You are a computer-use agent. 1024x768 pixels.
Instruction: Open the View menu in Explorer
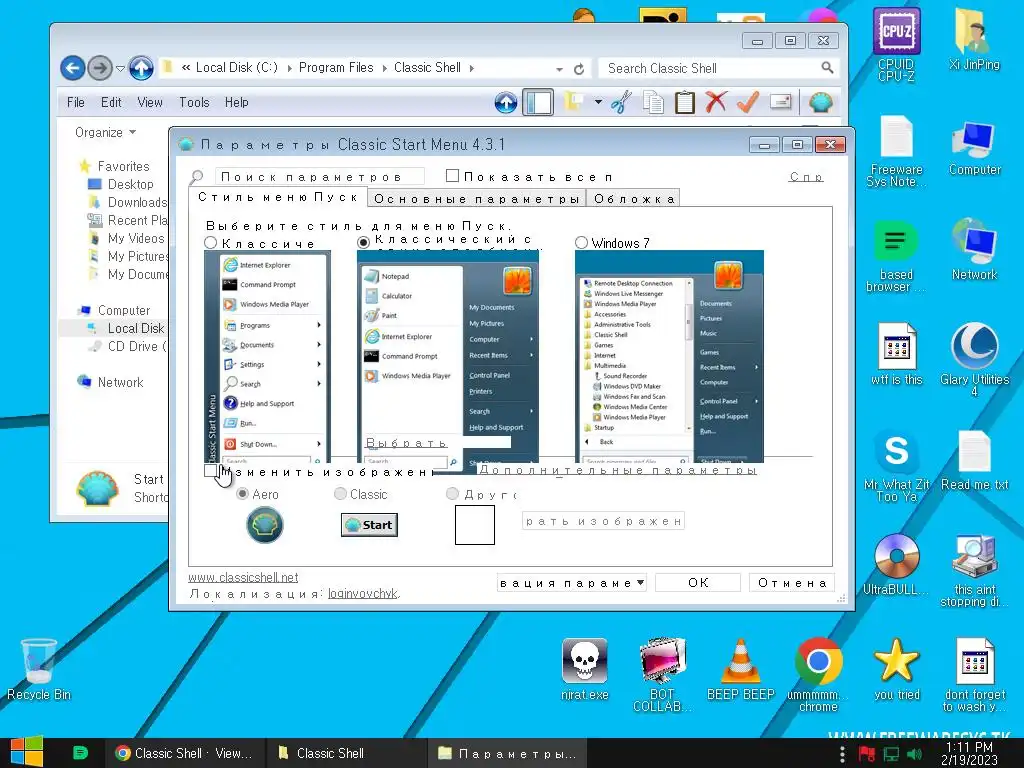pos(150,103)
